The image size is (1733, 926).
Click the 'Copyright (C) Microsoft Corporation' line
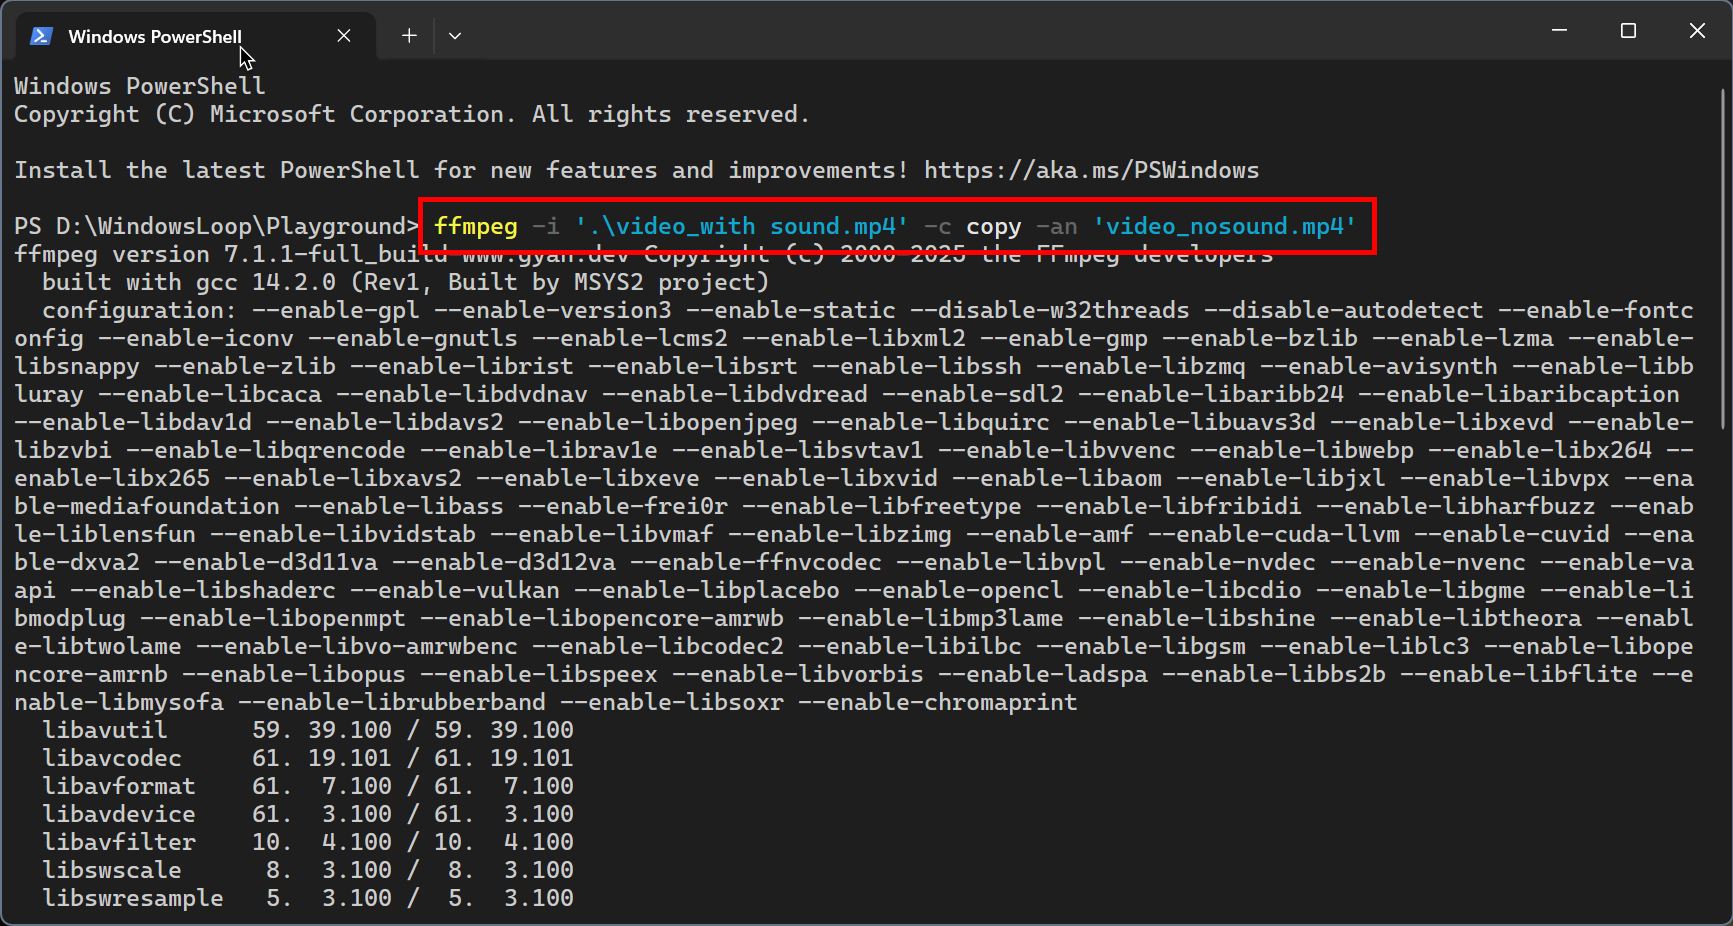(x=411, y=114)
